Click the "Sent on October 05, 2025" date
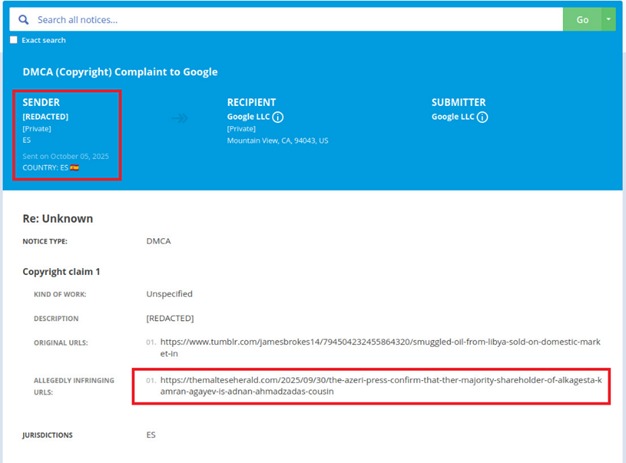Screen dimensions: 626x463 (67, 157)
